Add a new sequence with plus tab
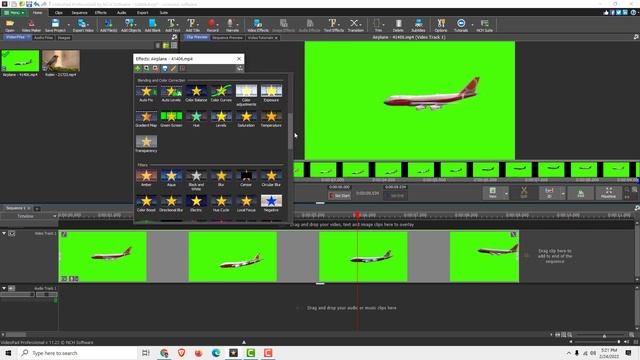This screenshot has width=640, height=360. click(37, 209)
